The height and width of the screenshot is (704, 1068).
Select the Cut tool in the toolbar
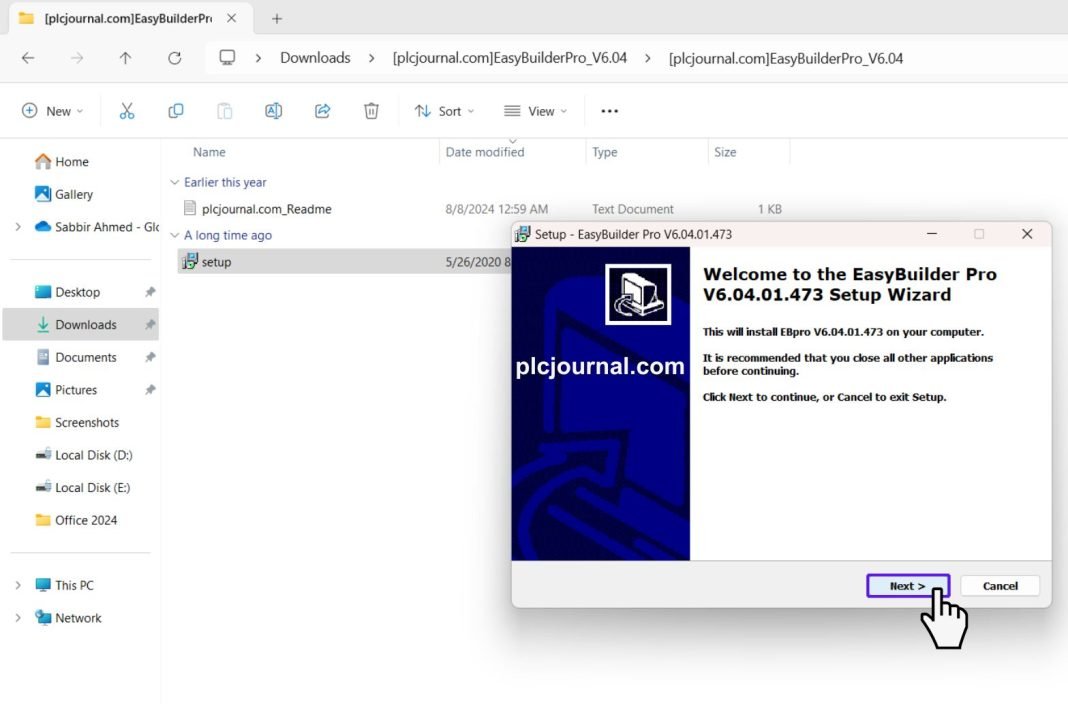(126, 110)
